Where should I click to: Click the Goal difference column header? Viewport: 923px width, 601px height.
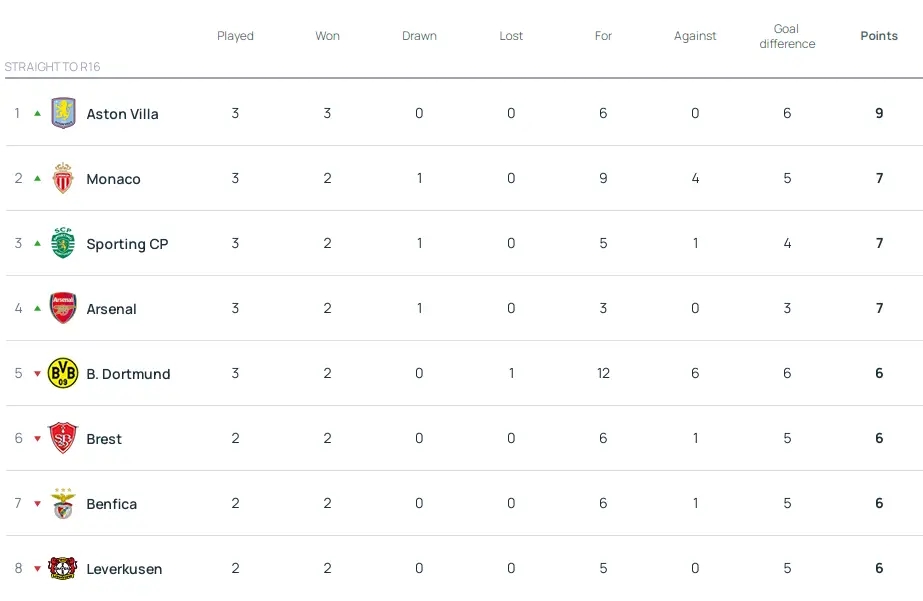787,36
